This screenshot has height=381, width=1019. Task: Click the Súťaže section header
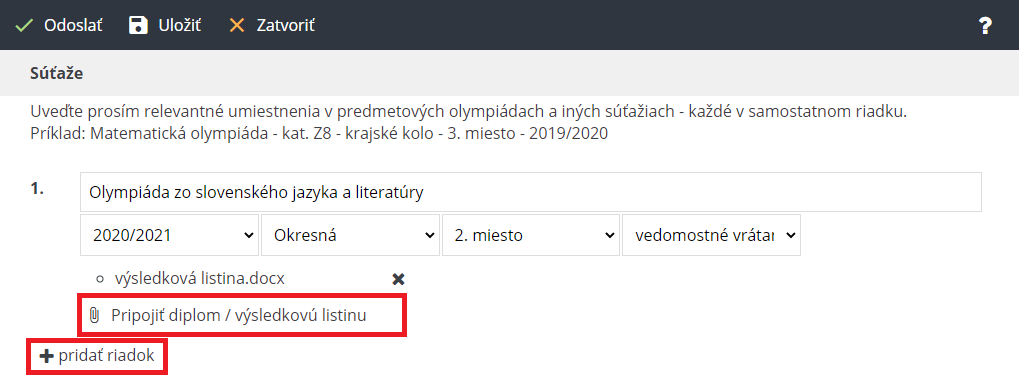click(57, 73)
